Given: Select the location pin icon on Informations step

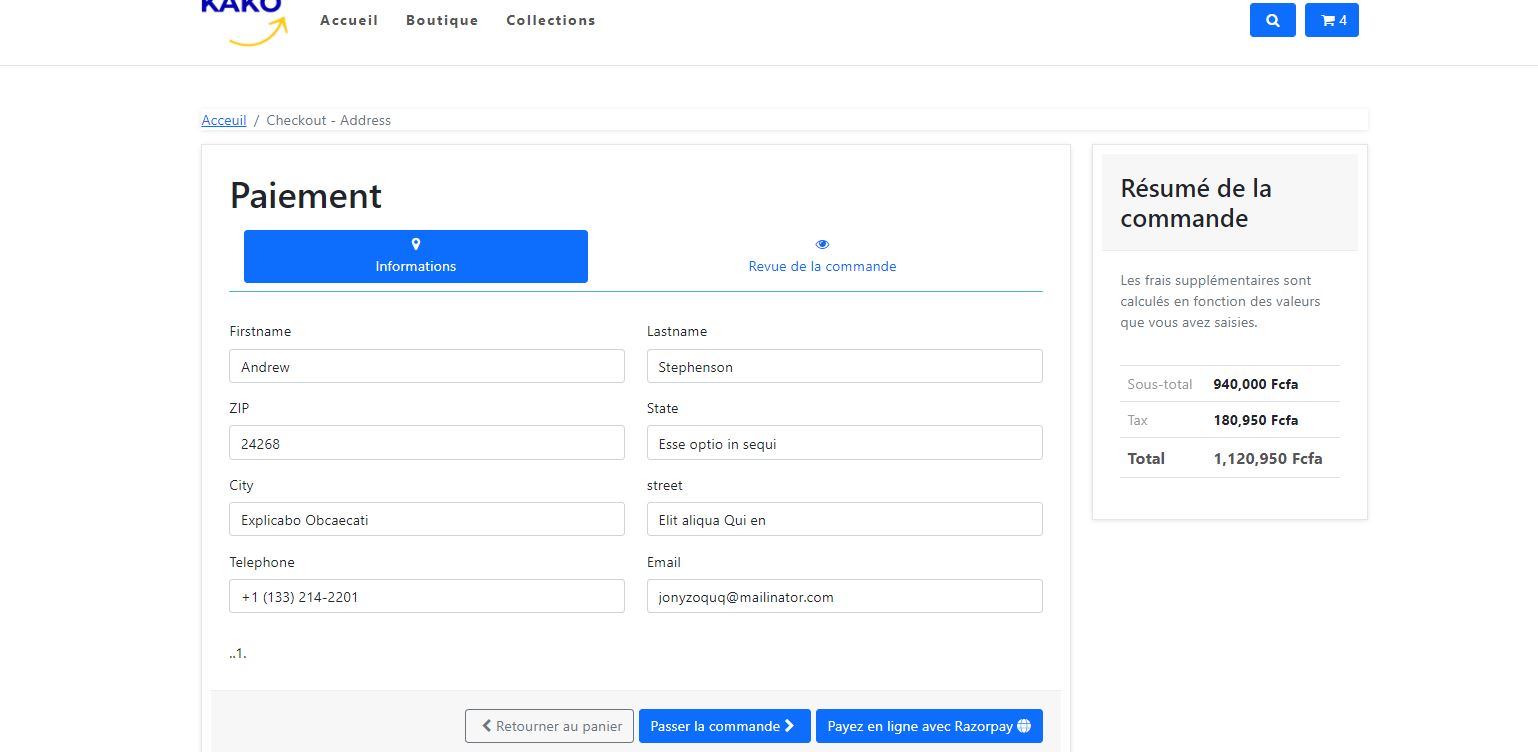Looking at the screenshot, I should (415, 243).
